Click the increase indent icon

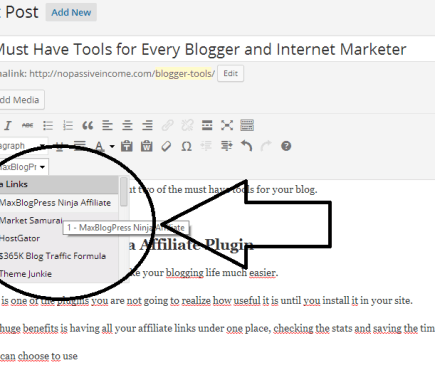point(227,146)
